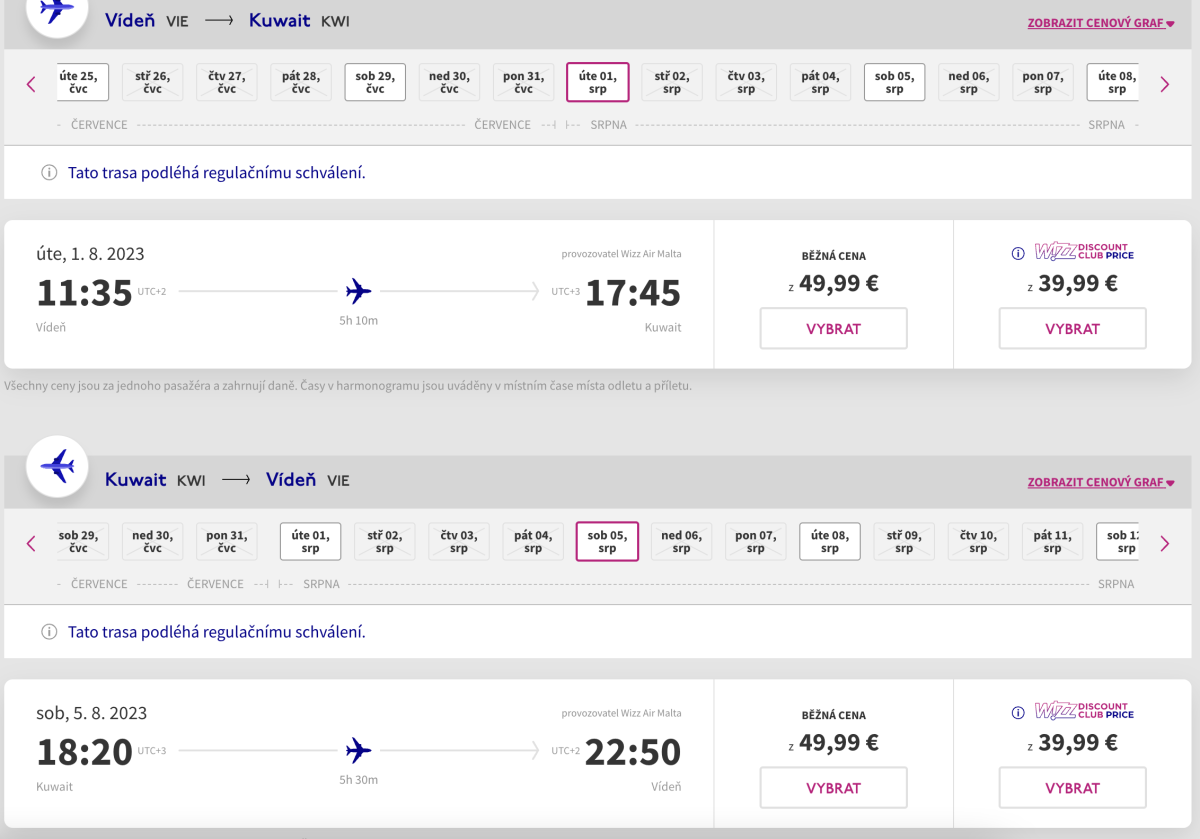Select outbound date sob 29, čvc
Screen dimensions: 1200x839
[375, 82]
